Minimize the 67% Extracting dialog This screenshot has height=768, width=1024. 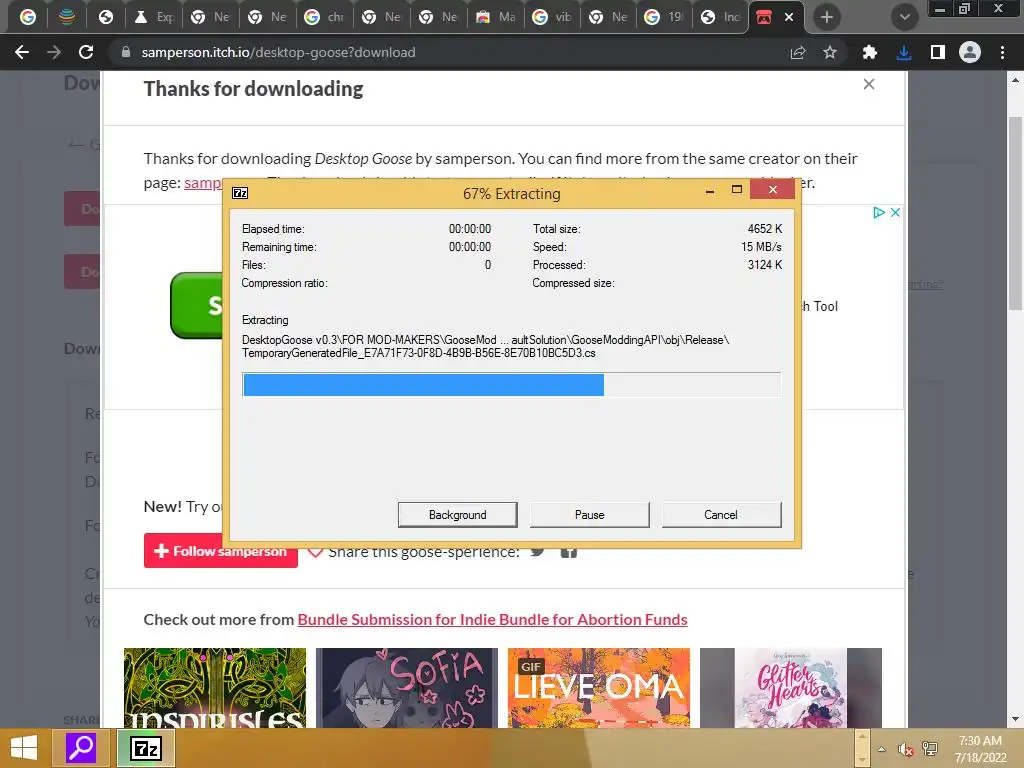pos(710,191)
